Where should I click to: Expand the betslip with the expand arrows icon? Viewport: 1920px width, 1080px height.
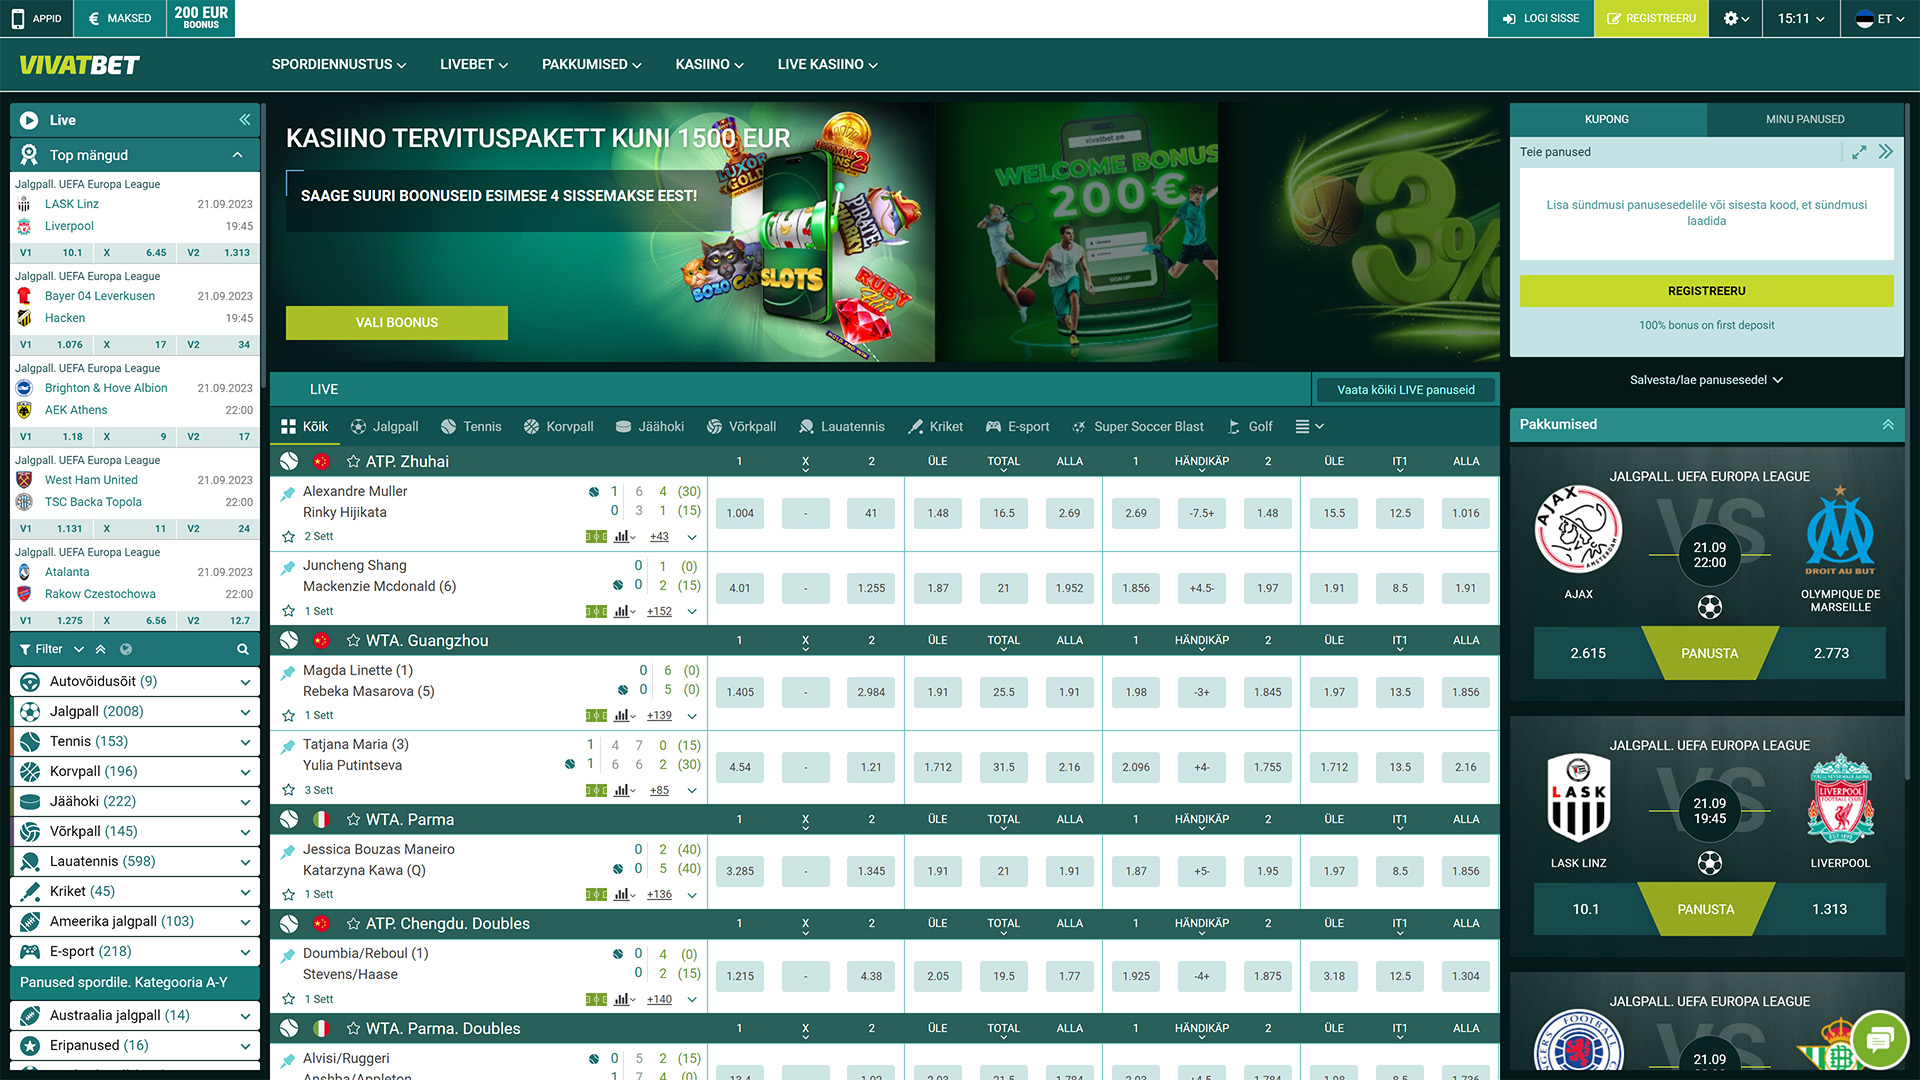tap(1859, 152)
